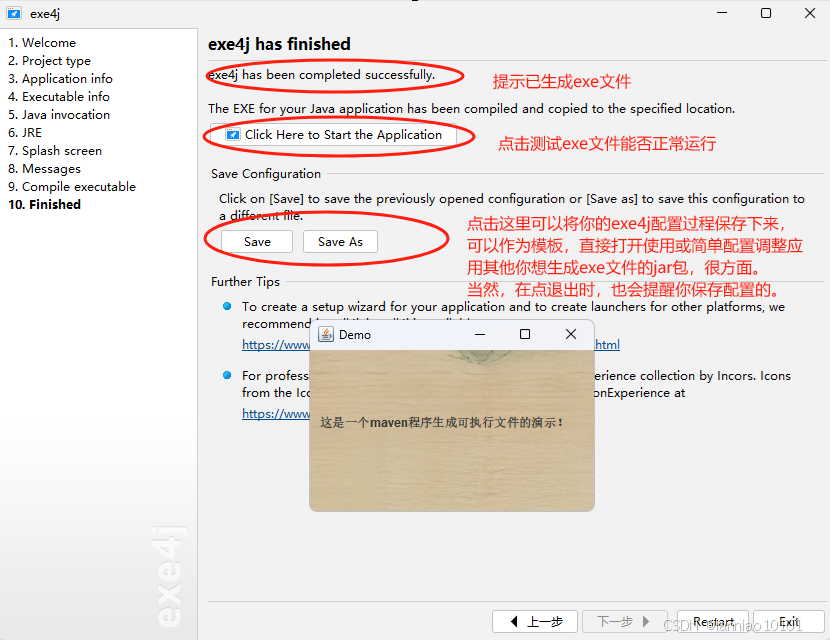Go to step 9. Compile executable
Image resolution: width=830 pixels, height=641 pixels.
[x=71, y=187]
